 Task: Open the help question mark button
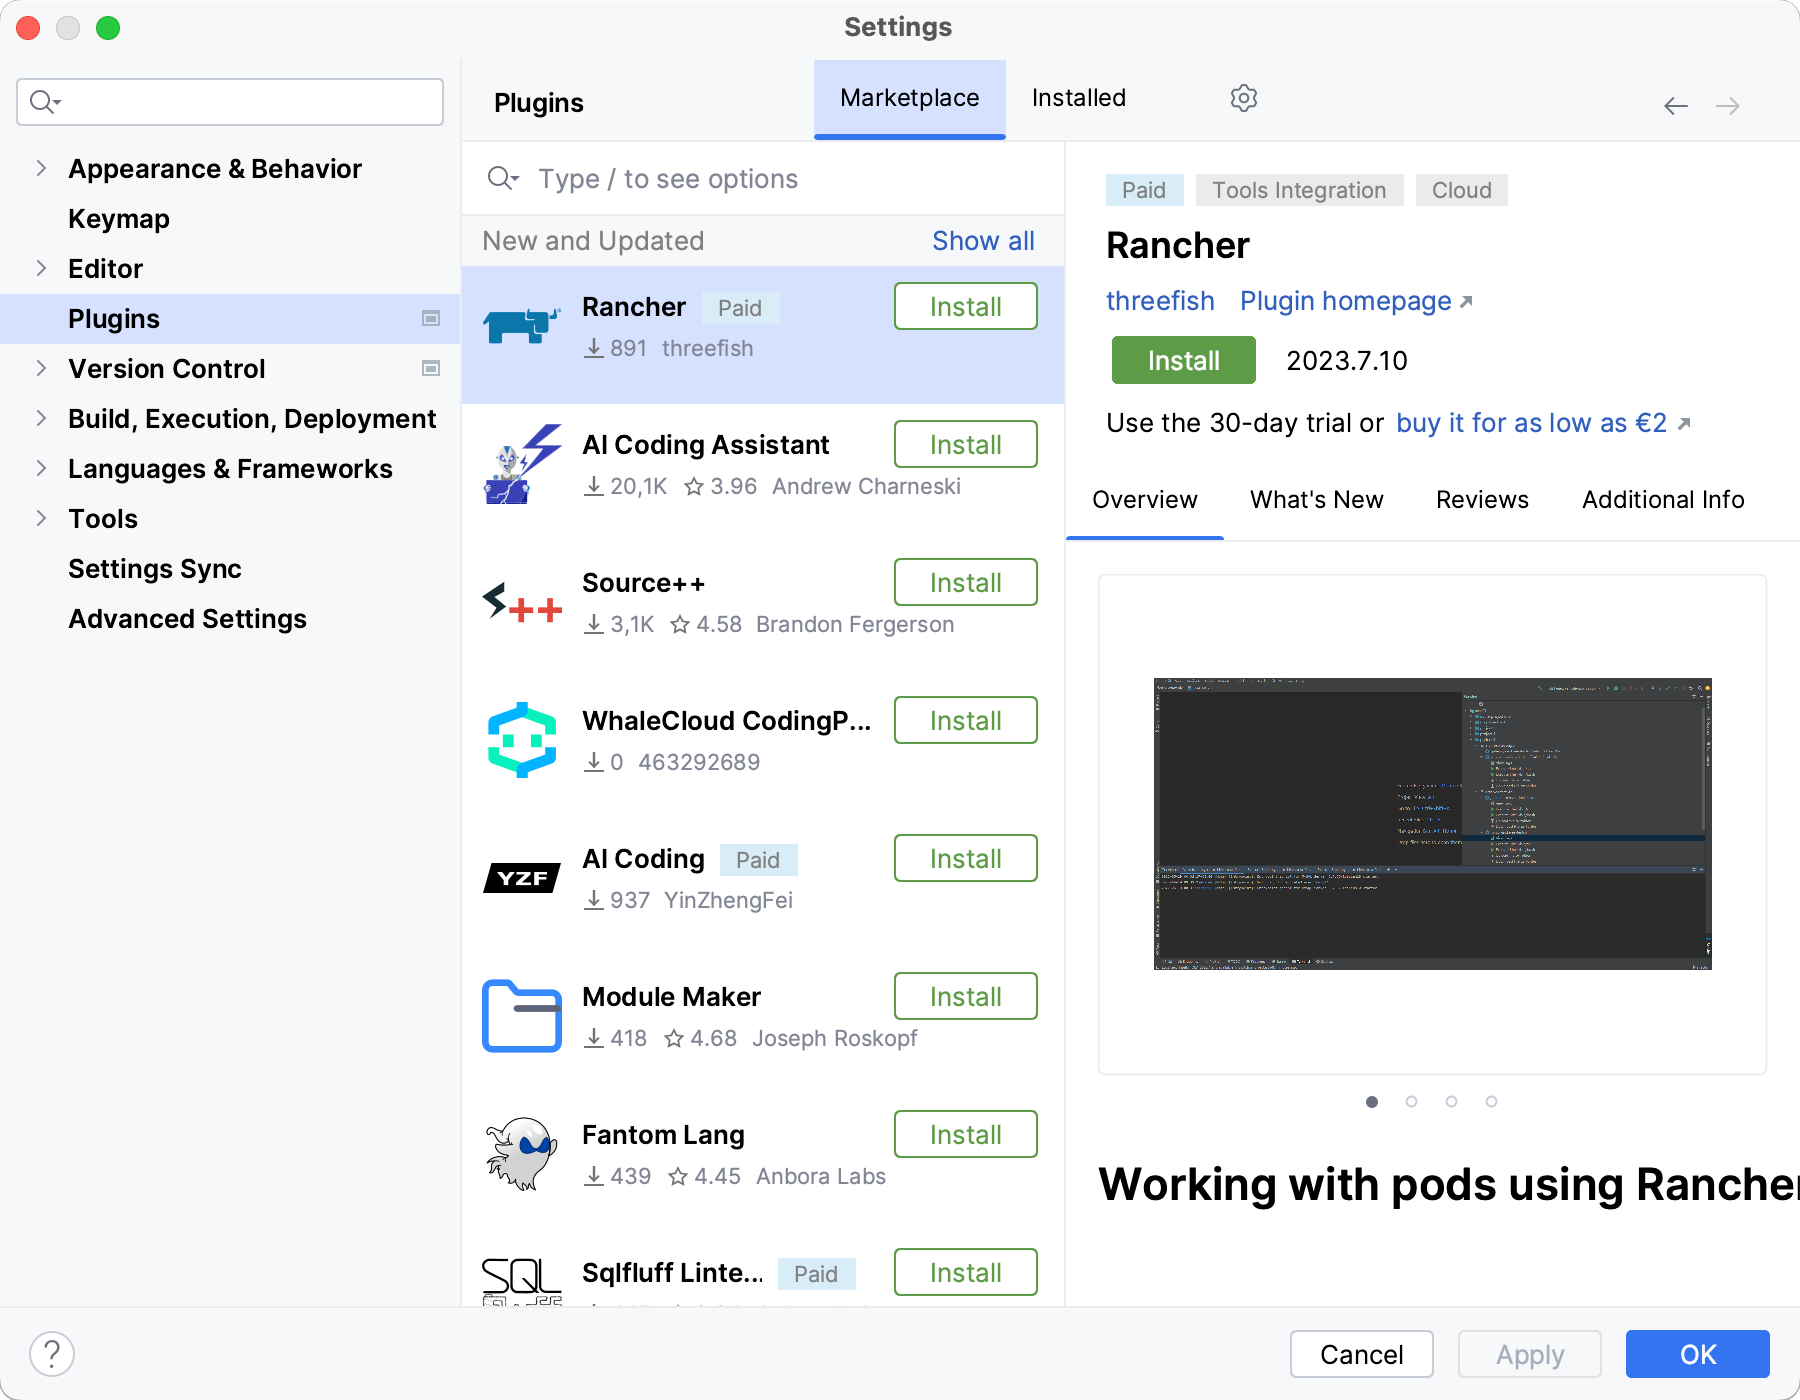(x=52, y=1354)
